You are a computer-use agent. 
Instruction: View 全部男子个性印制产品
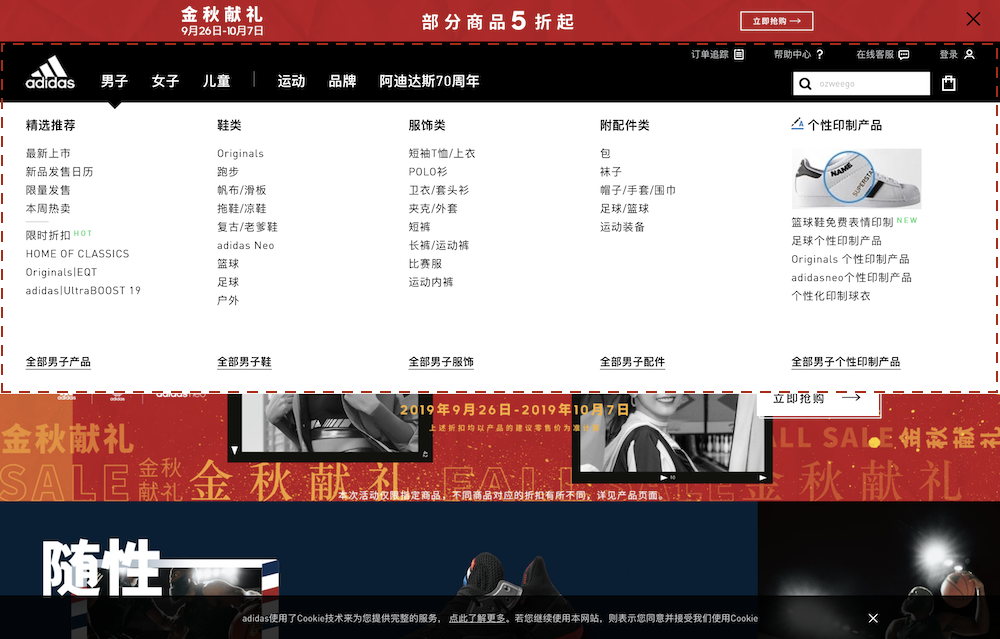(x=846, y=362)
